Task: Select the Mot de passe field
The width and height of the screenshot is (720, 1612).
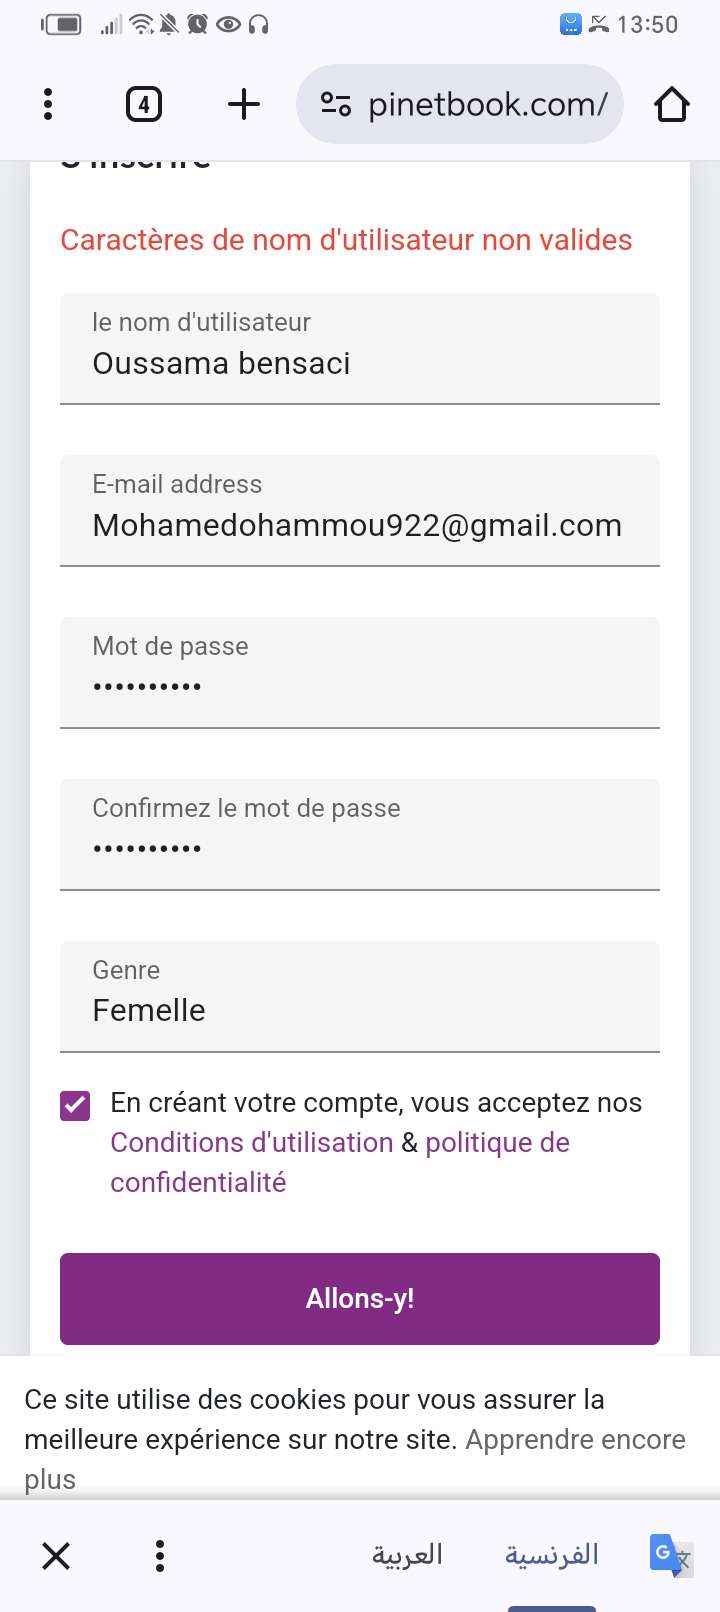Action: click(360, 672)
